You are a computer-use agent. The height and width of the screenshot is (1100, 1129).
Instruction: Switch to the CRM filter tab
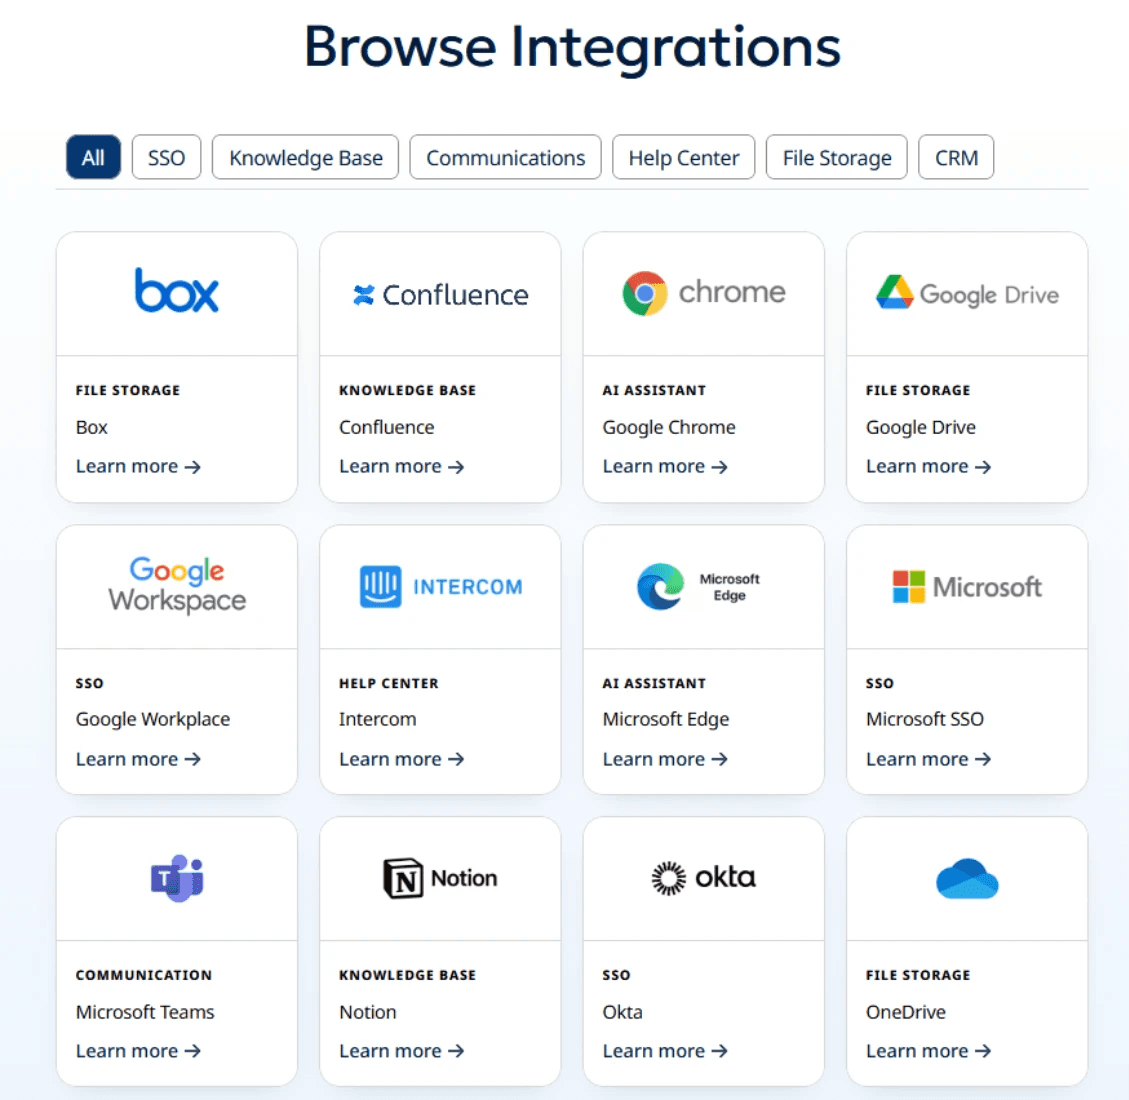pos(955,157)
